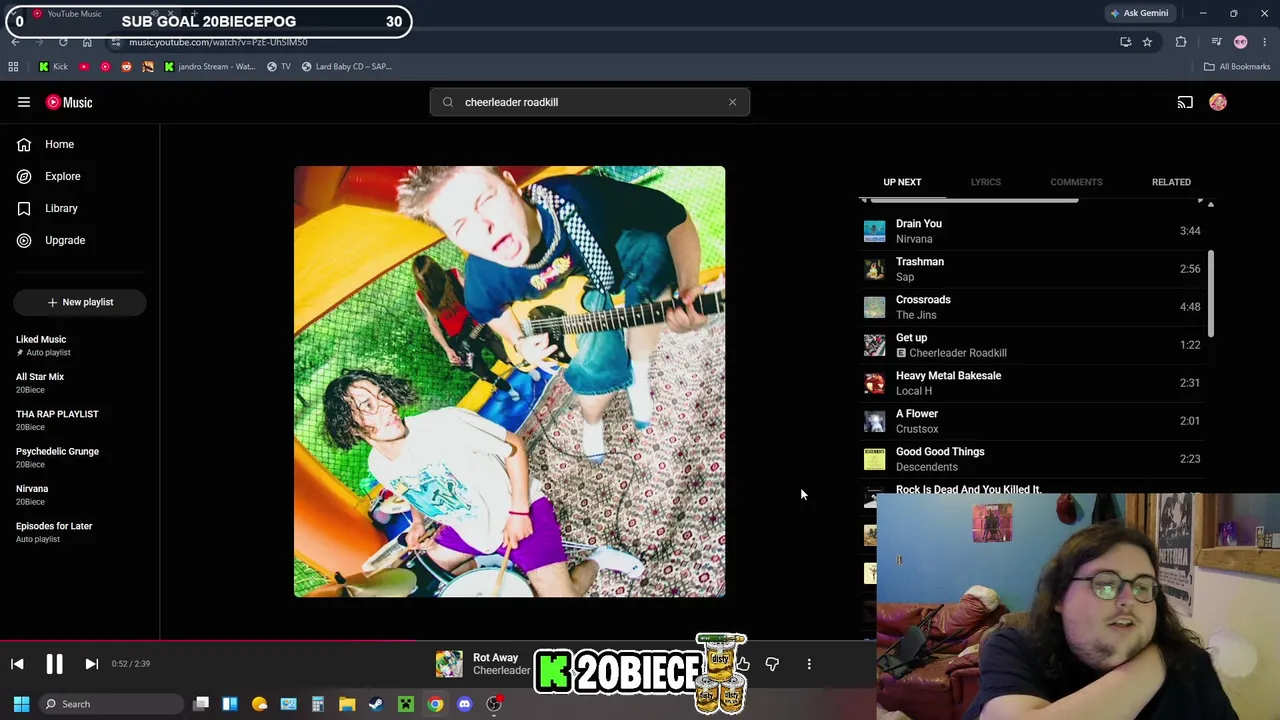Open the Chrome profile avatar
1280x720 pixels.
pyautogui.click(x=1241, y=42)
